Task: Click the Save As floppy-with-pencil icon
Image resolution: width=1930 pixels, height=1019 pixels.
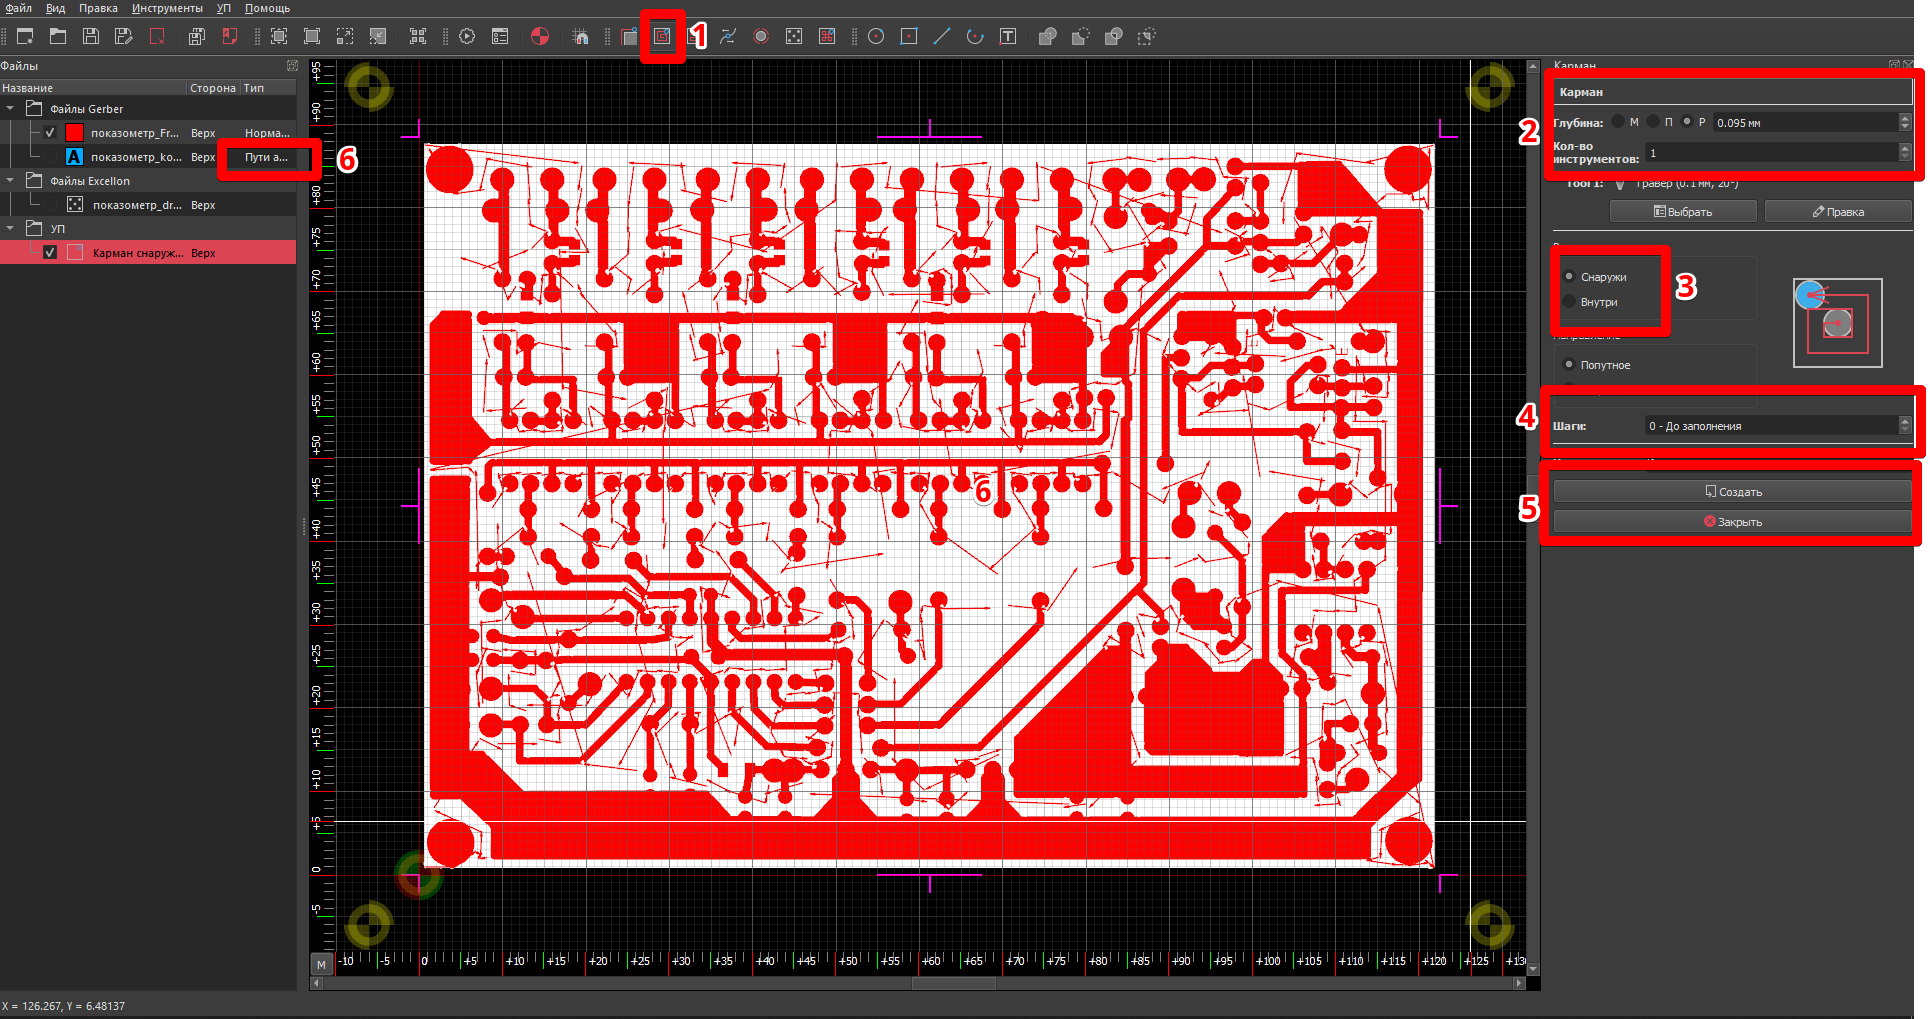Action: pyautogui.click(x=124, y=36)
